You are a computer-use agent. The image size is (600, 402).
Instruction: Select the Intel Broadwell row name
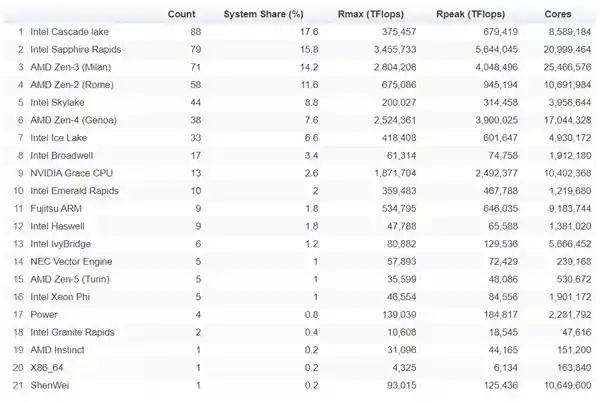click(62, 155)
